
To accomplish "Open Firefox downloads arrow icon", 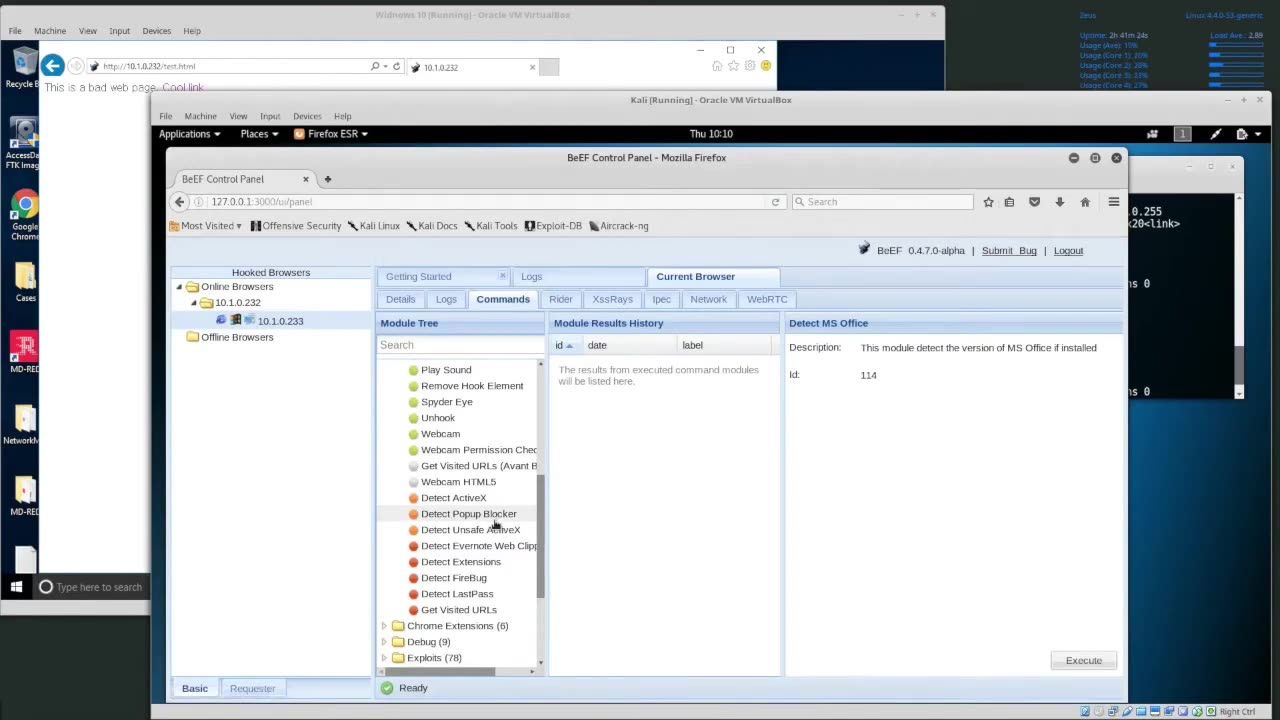I will click(x=1060, y=202).
